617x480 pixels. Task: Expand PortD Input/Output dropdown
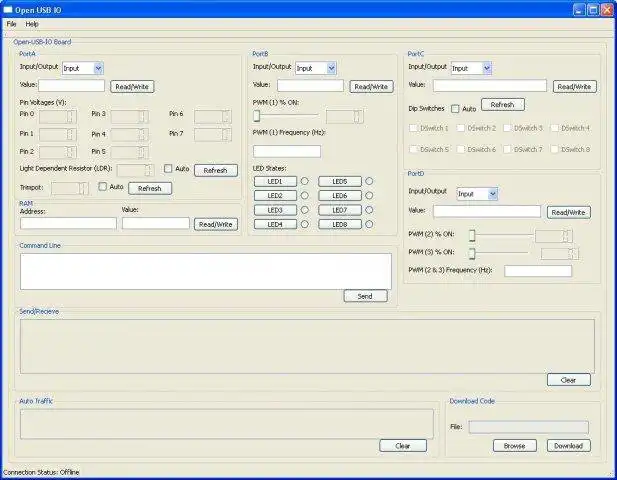point(493,194)
